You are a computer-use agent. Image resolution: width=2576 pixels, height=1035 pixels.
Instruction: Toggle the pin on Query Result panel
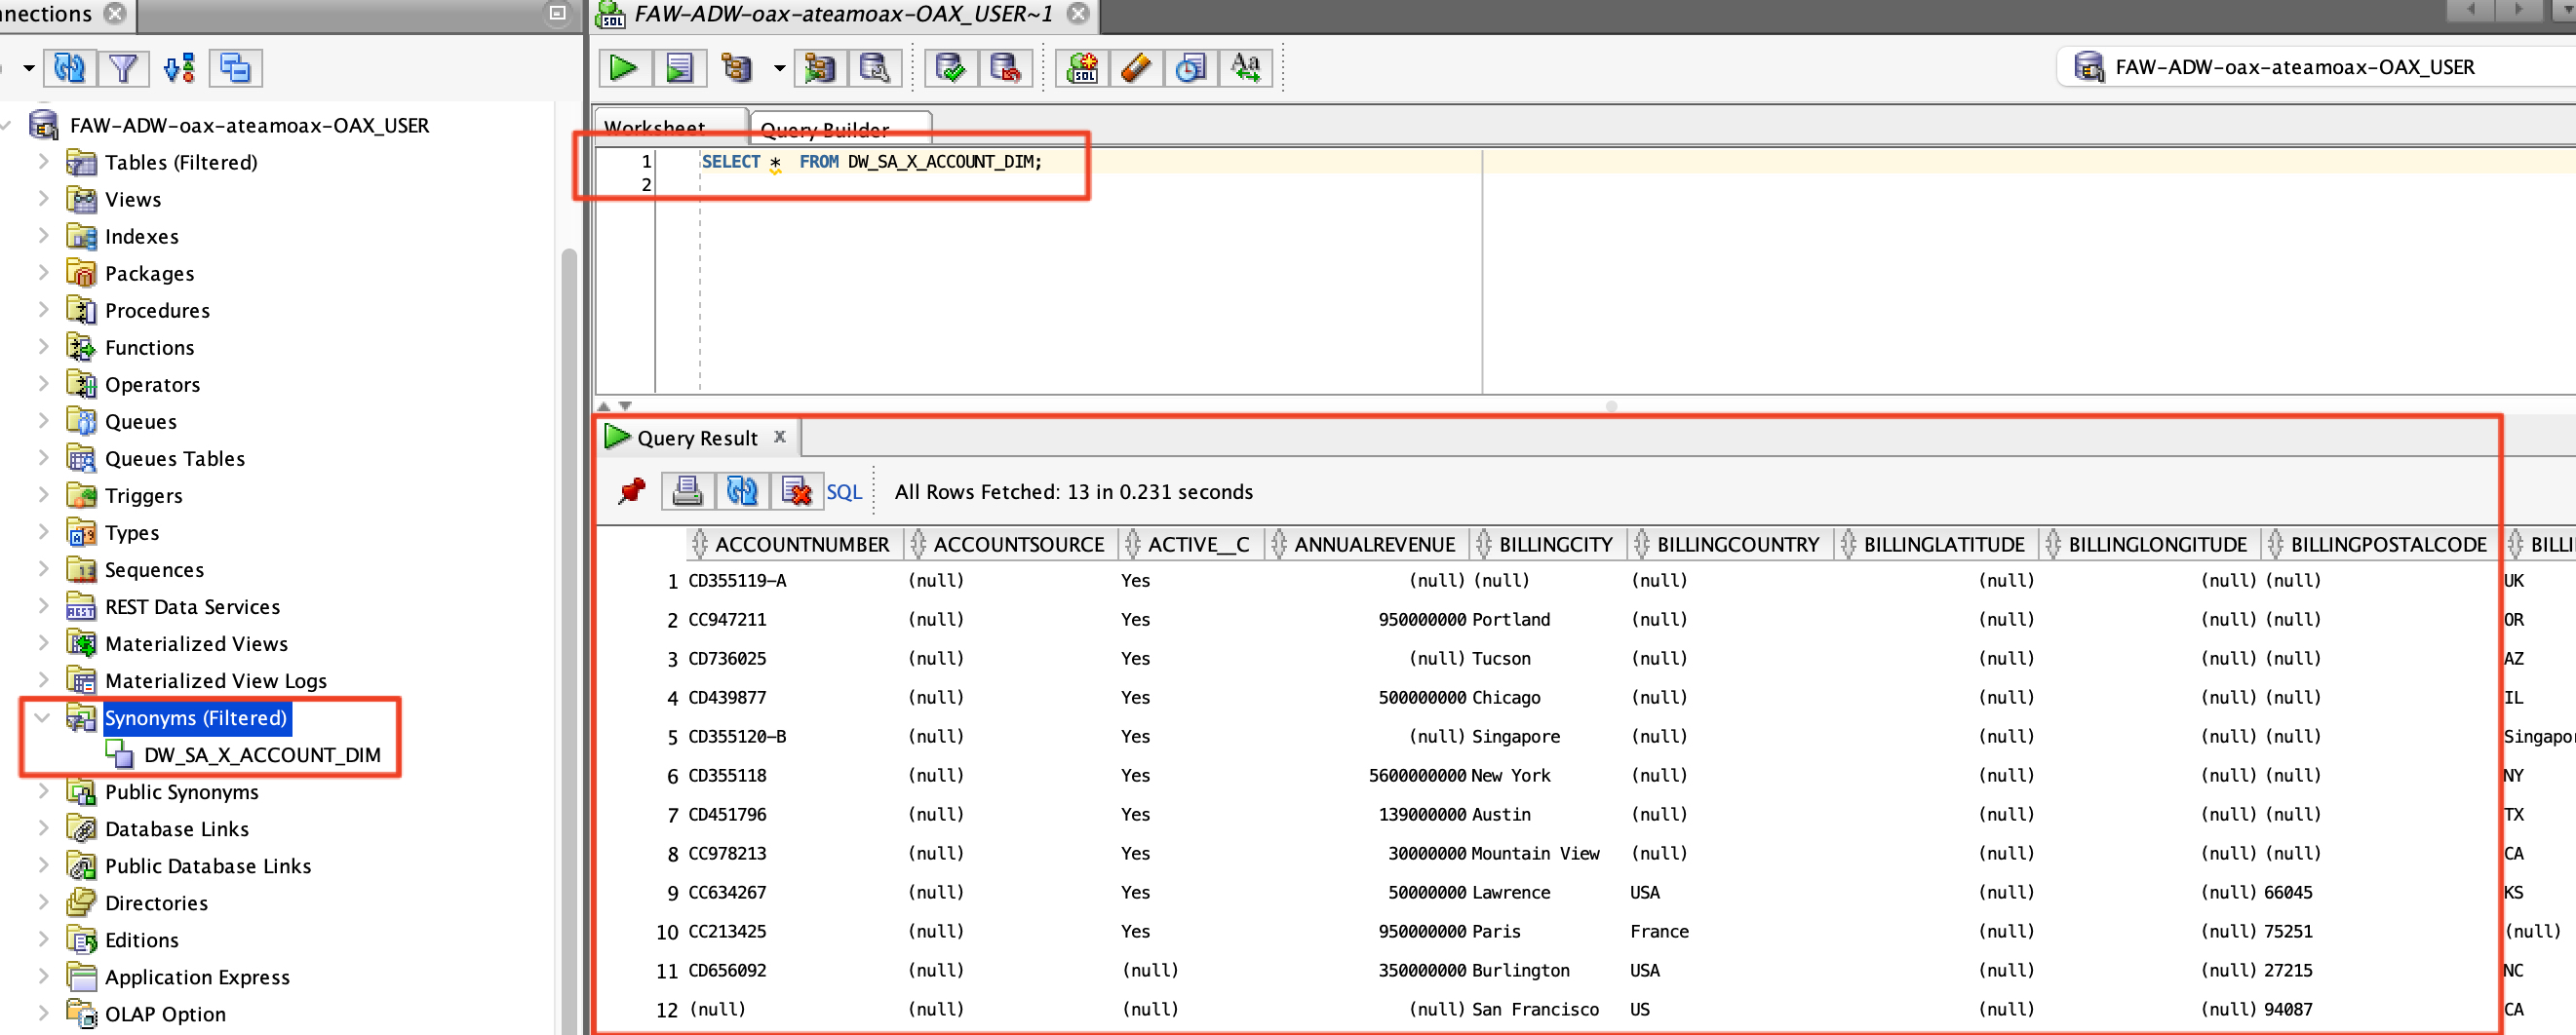tap(630, 491)
